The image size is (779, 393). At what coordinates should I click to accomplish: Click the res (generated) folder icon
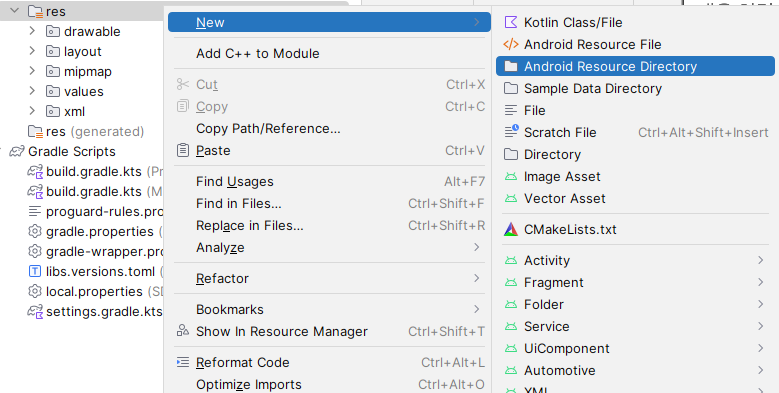tap(35, 132)
